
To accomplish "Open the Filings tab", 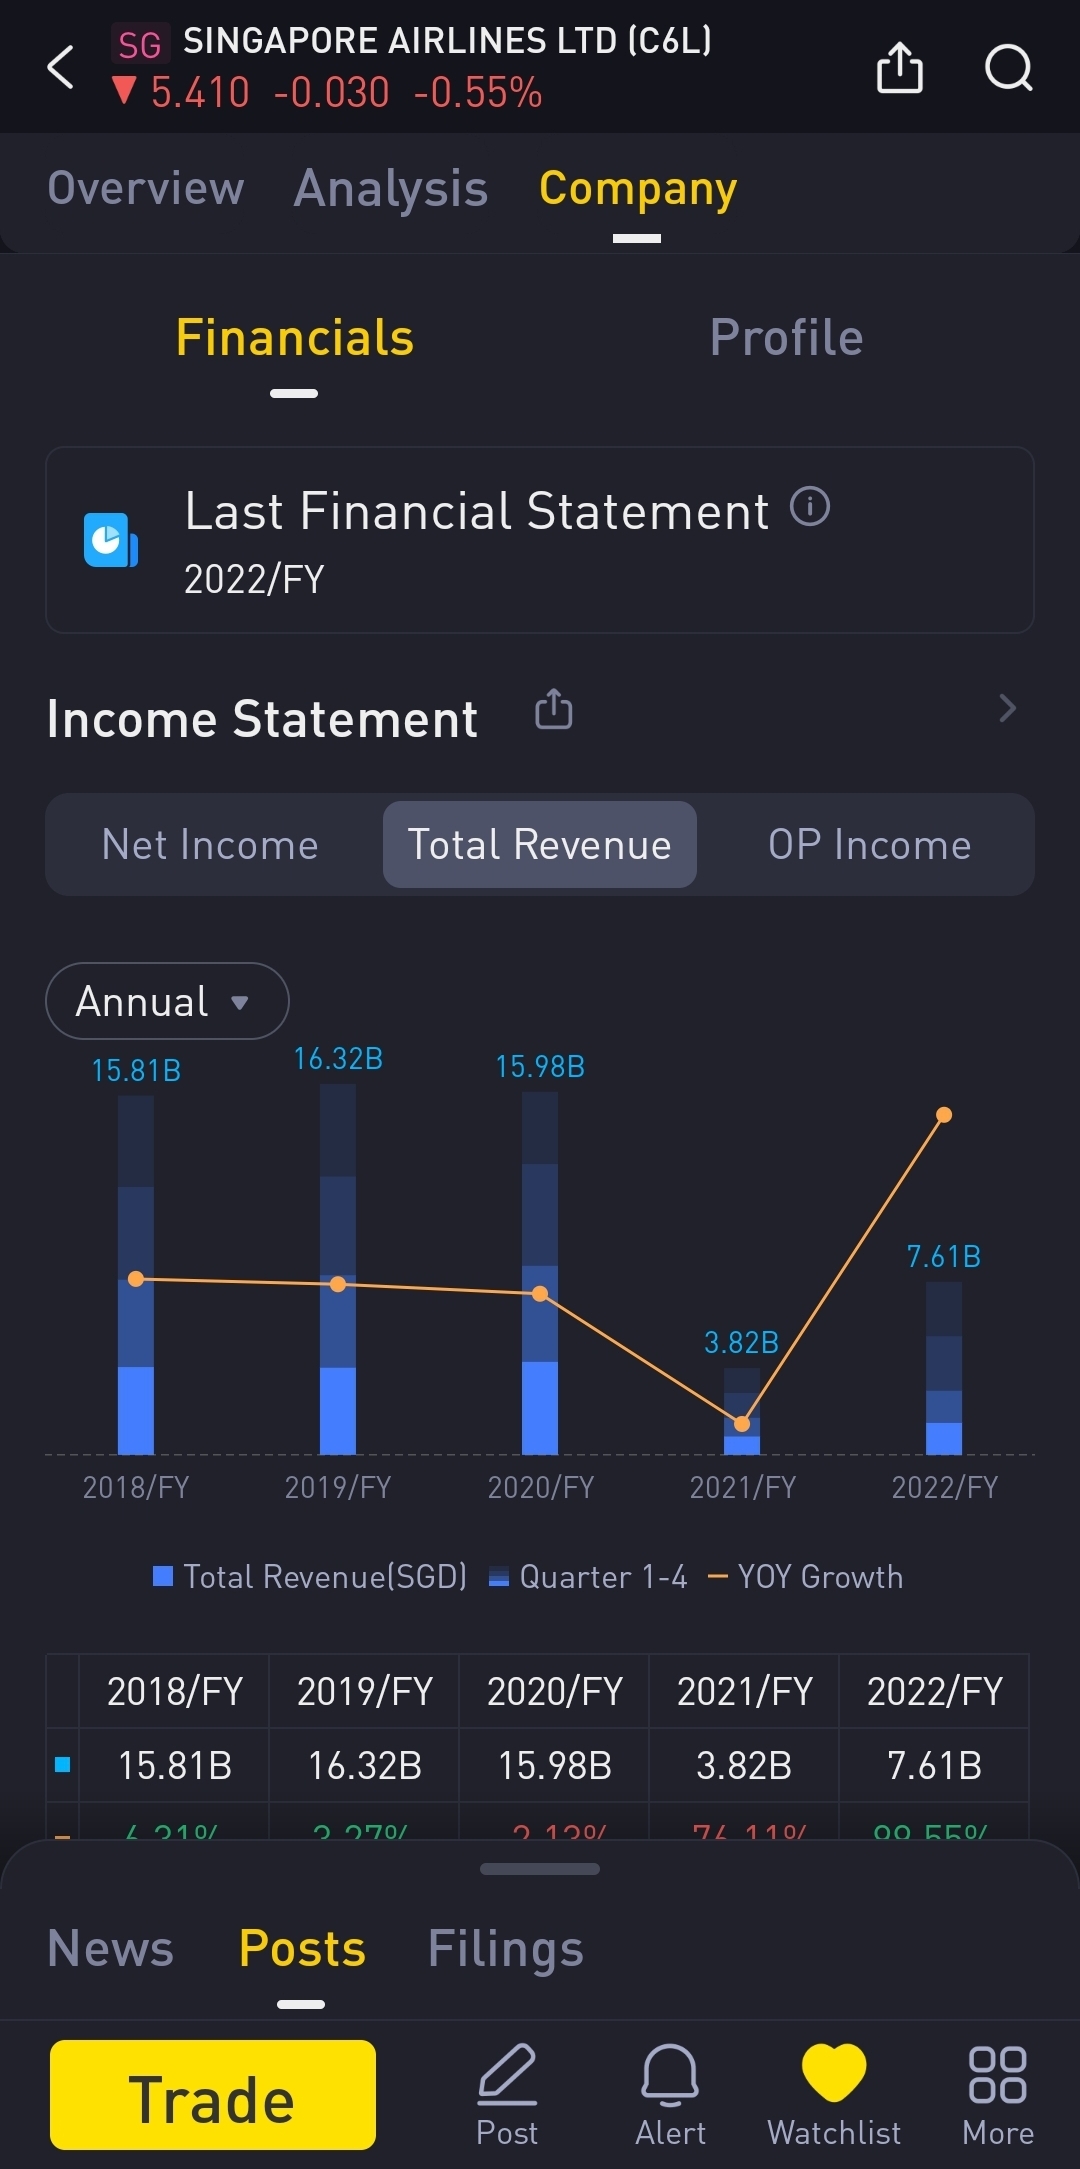I will click(x=505, y=1948).
